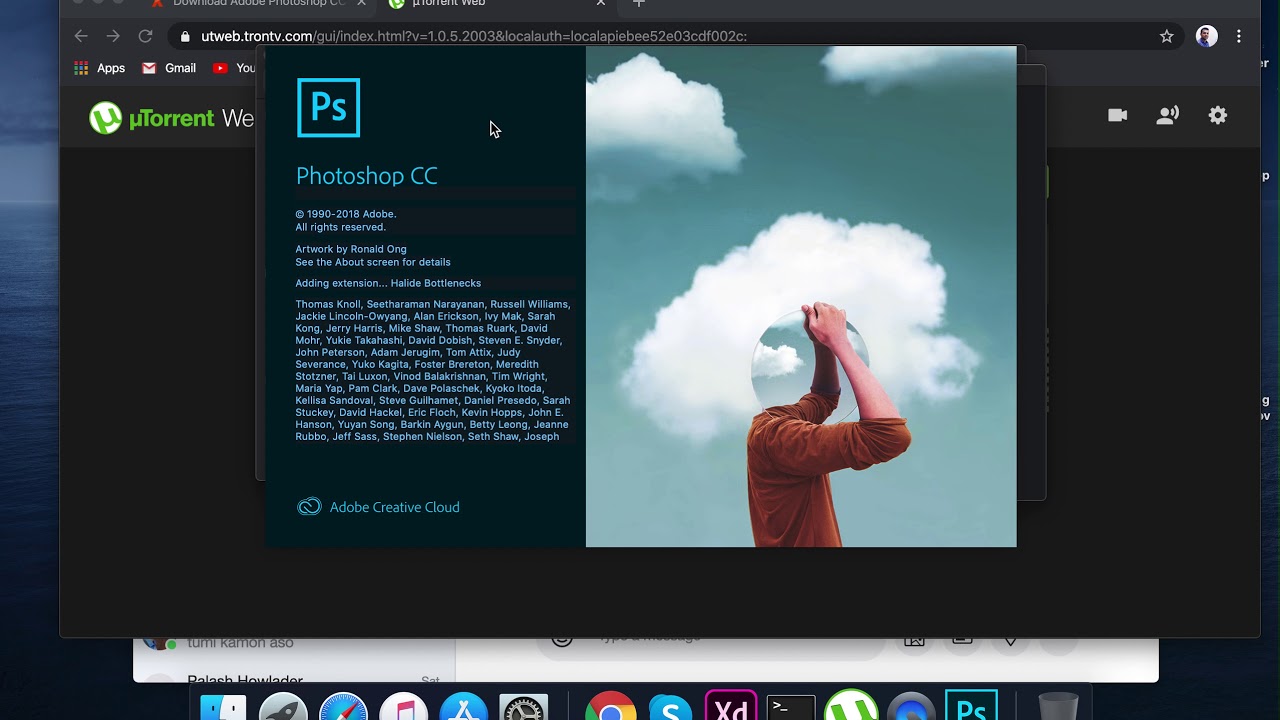1280x720 pixels.
Task: Open the Apps bookmark shortcut
Action: coord(99,68)
